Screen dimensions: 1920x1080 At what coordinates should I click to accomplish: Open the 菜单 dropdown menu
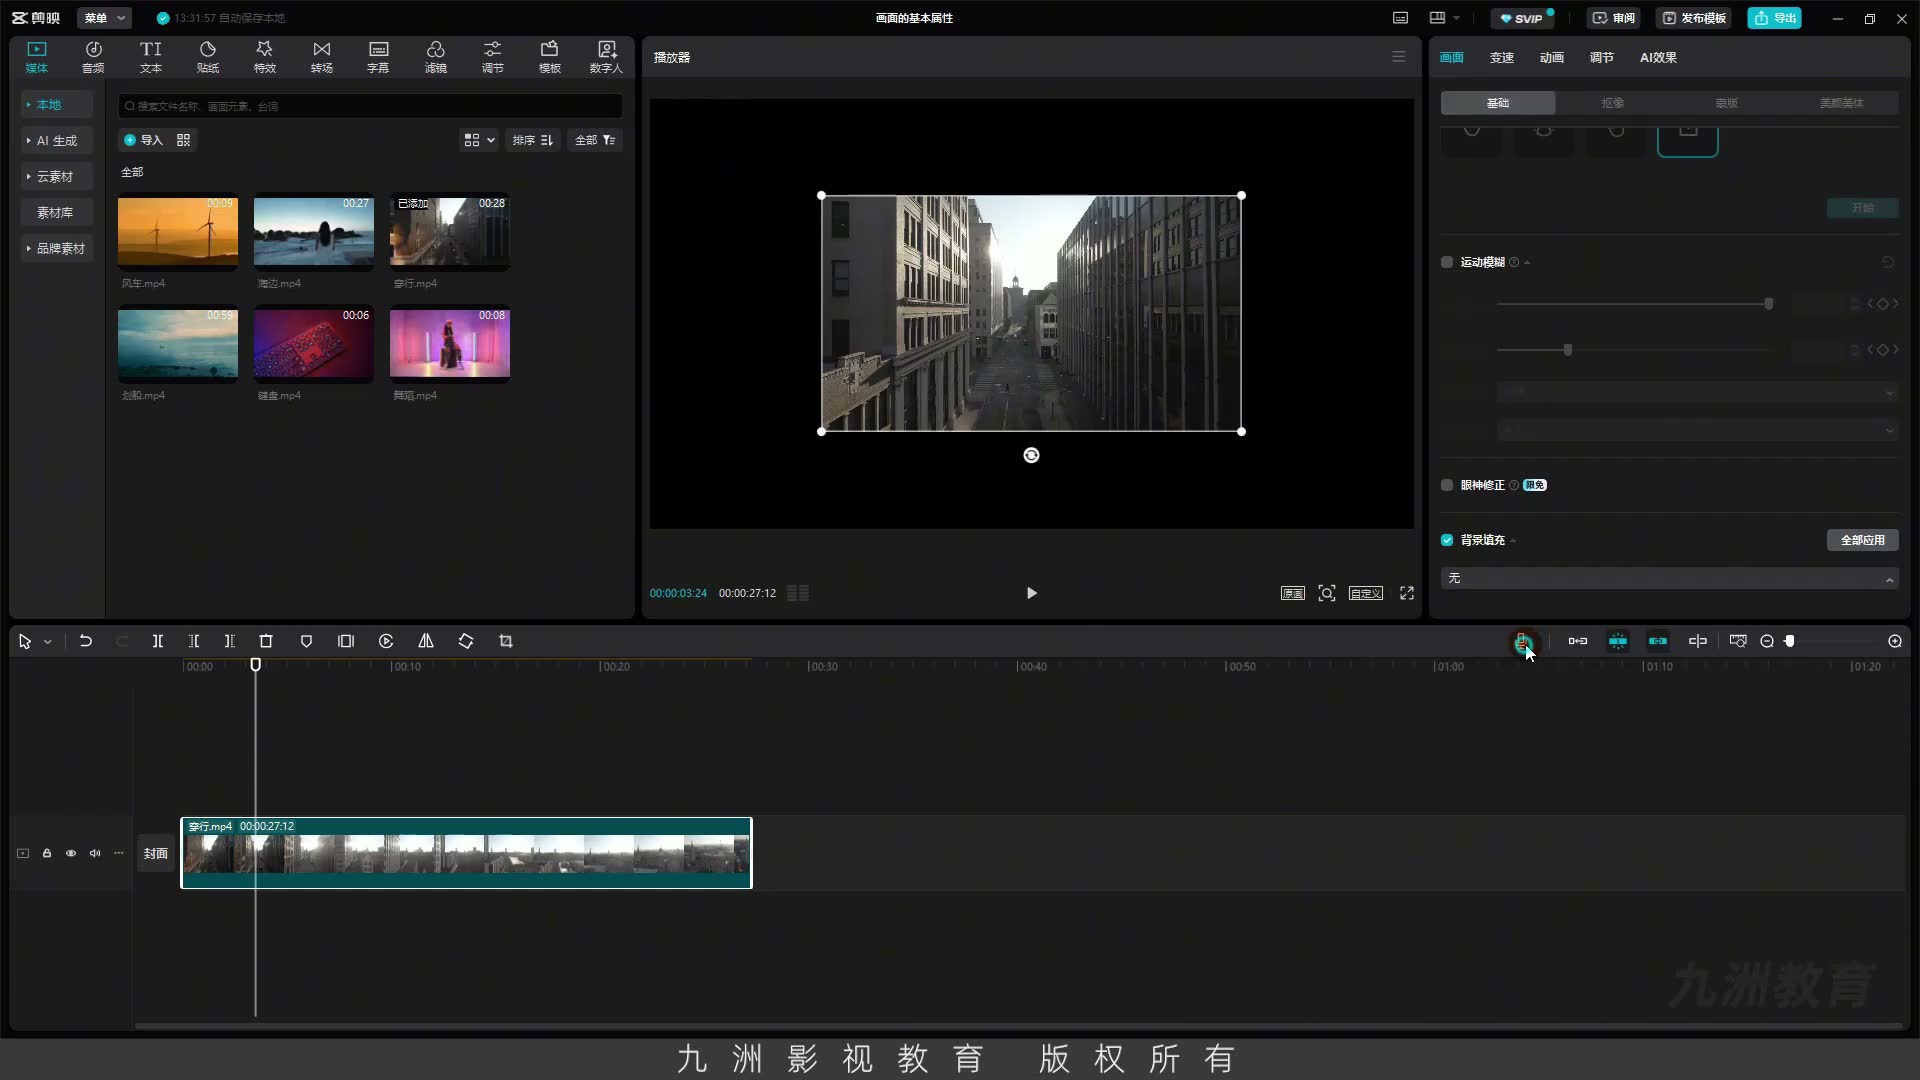pyautogui.click(x=104, y=18)
